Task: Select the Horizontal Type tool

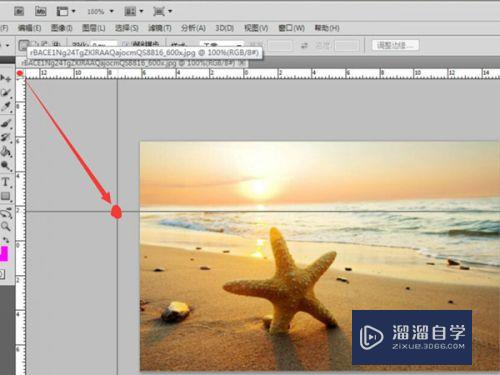Action: 6,182
